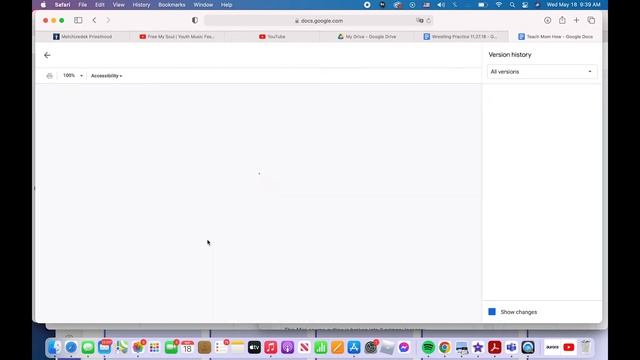Open the History menu
640x360 pixels.
141,5
